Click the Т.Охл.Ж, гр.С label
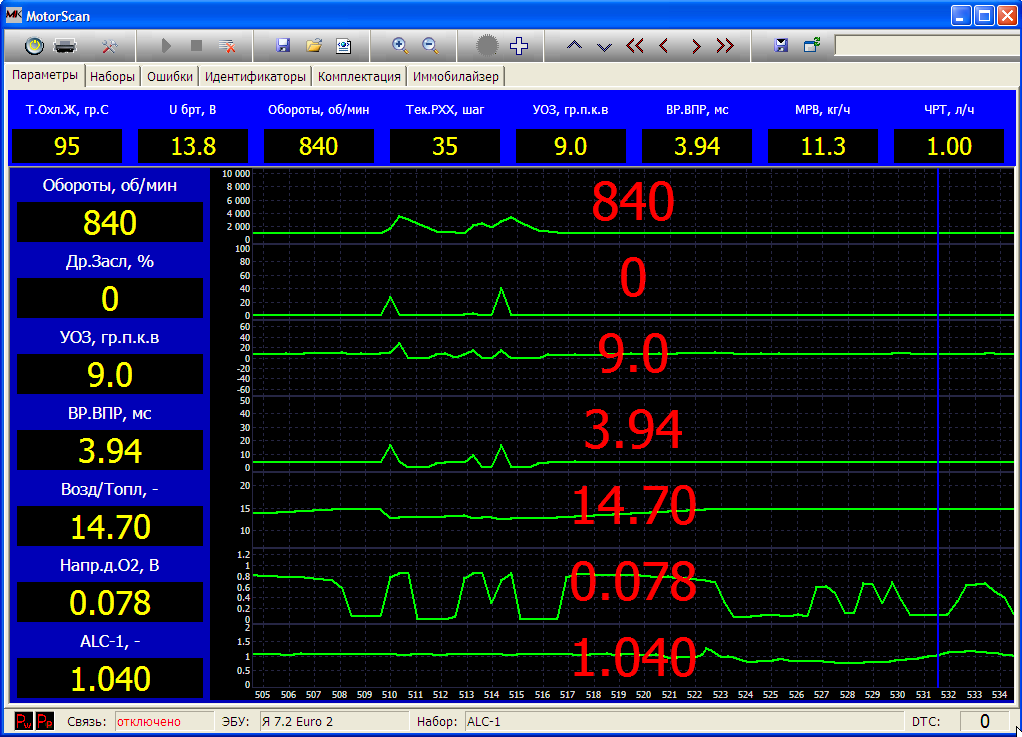 (x=67, y=109)
